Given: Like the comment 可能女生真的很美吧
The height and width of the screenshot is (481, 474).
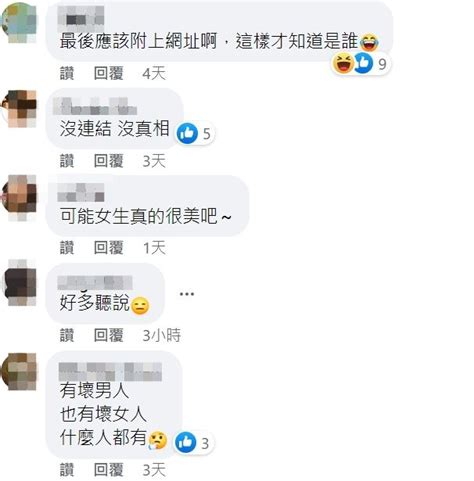Looking at the screenshot, I should click(x=67, y=248).
